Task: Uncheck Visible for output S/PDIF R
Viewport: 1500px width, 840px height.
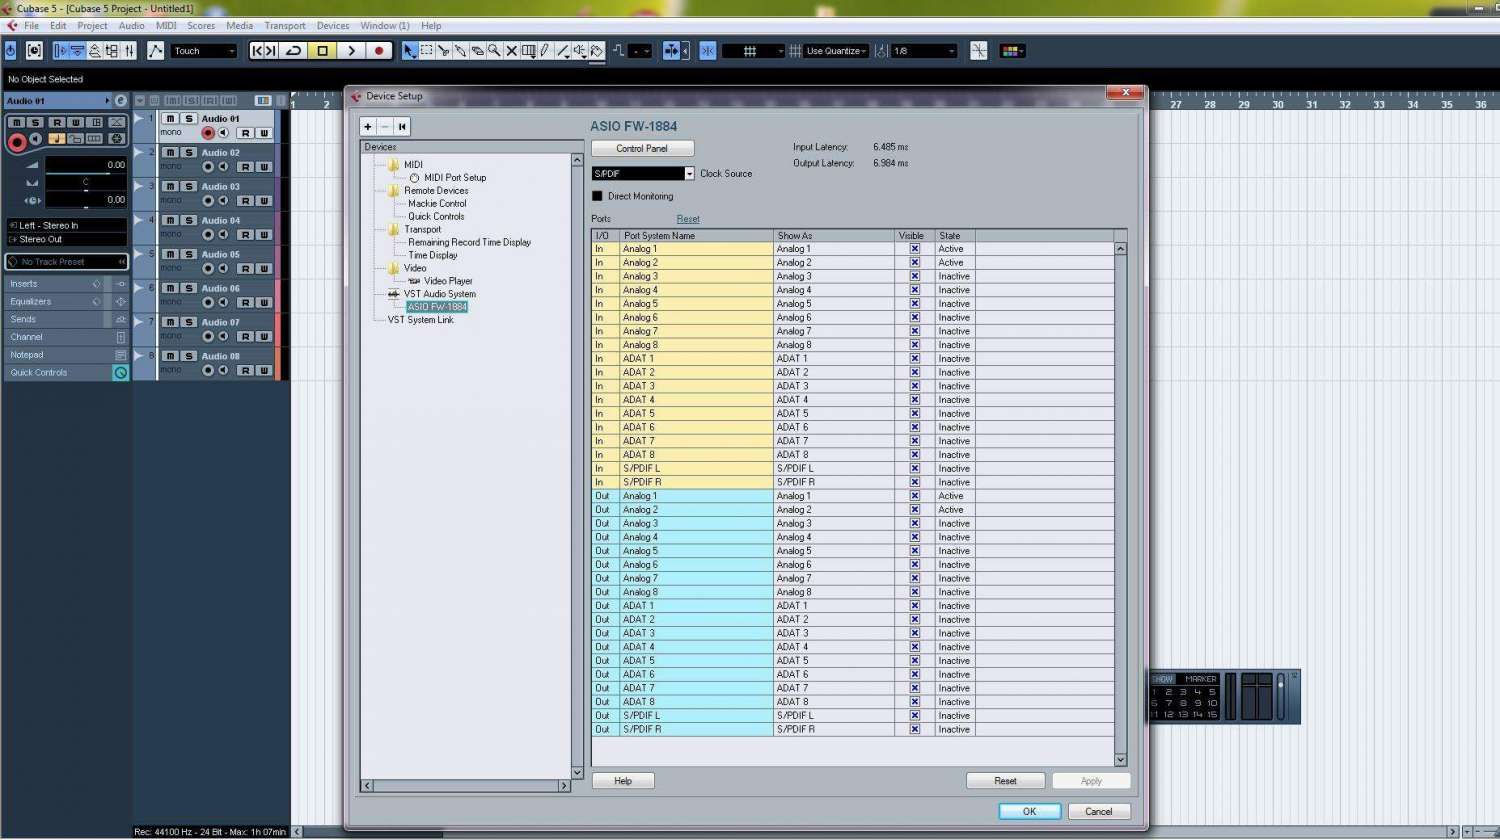Action: 914,730
